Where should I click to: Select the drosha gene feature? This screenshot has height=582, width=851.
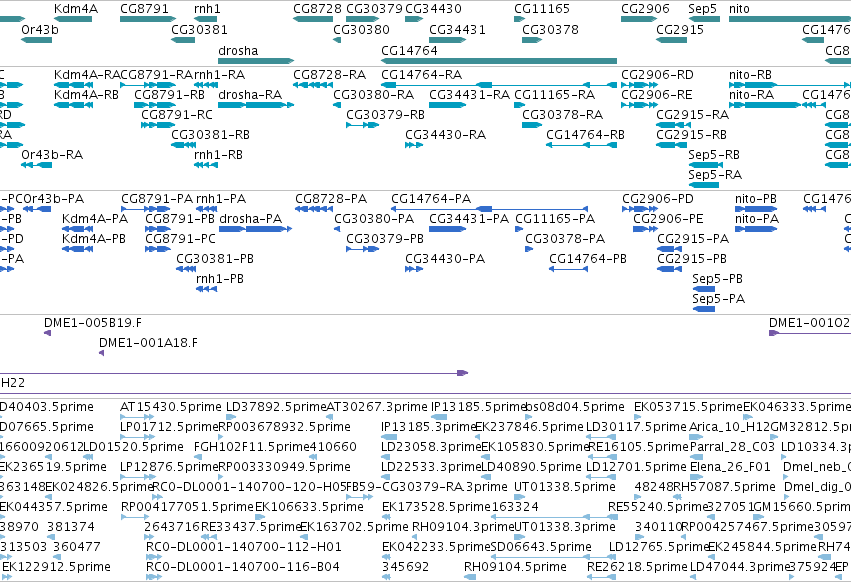pyautogui.click(x=256, y=61)
